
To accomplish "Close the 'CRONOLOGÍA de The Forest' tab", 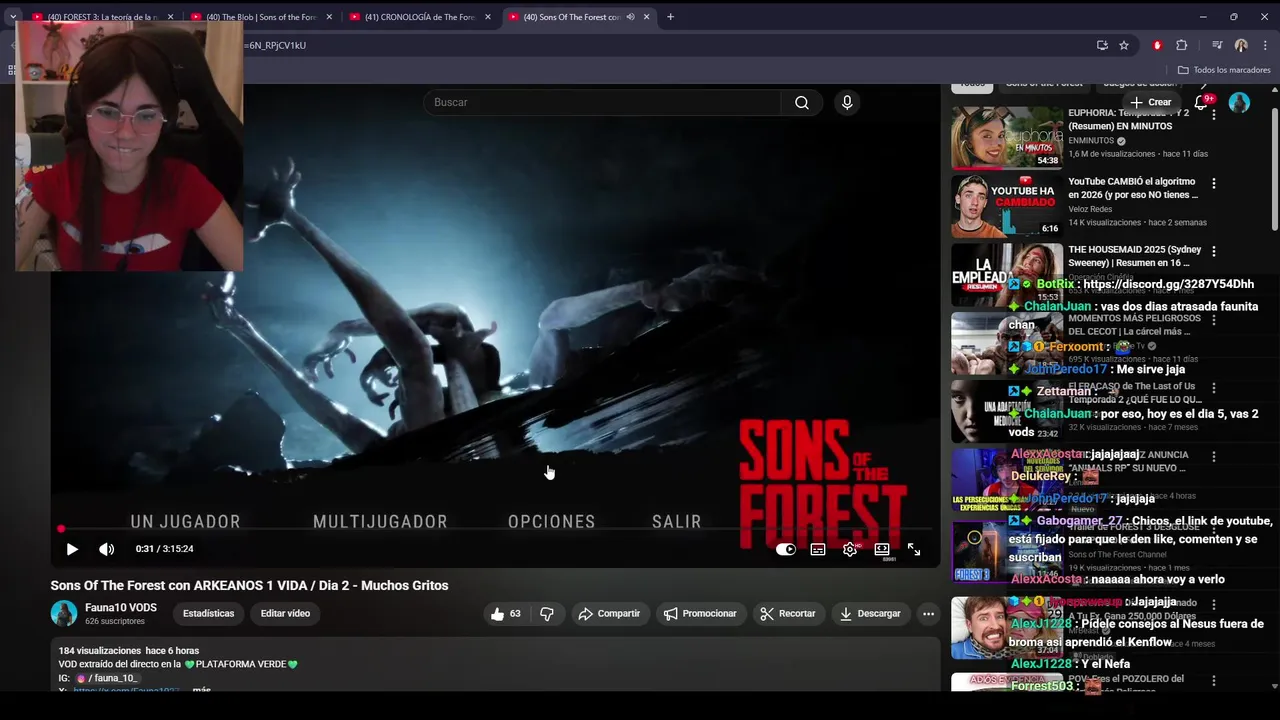I will (x=488, y=17).
